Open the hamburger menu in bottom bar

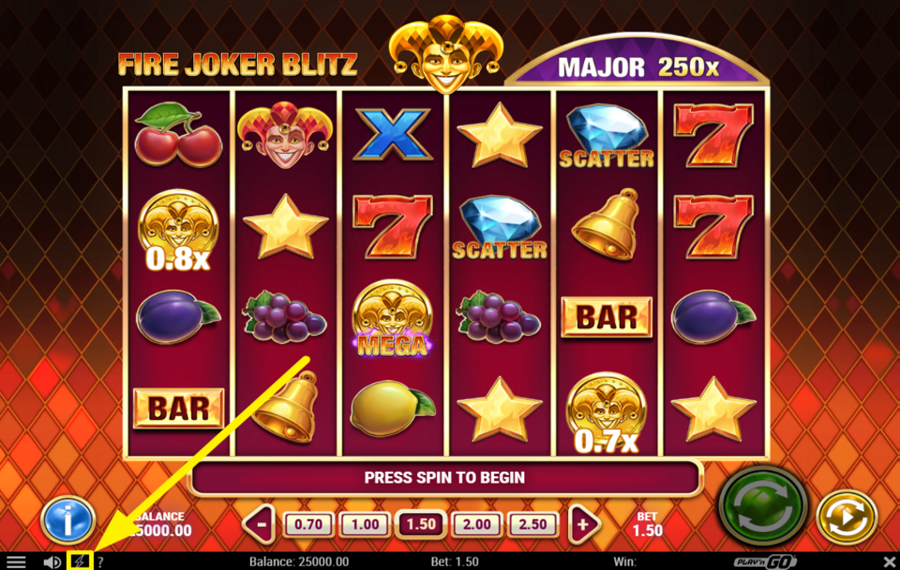(x=15, y=562)
